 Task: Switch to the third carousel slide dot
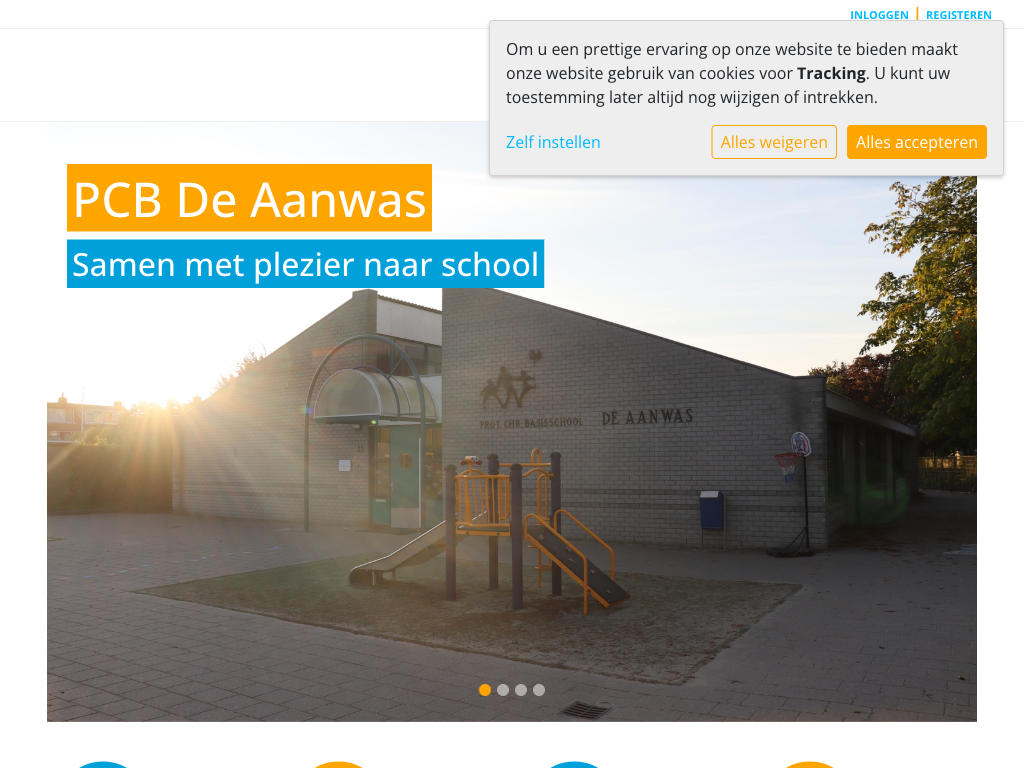520,690
